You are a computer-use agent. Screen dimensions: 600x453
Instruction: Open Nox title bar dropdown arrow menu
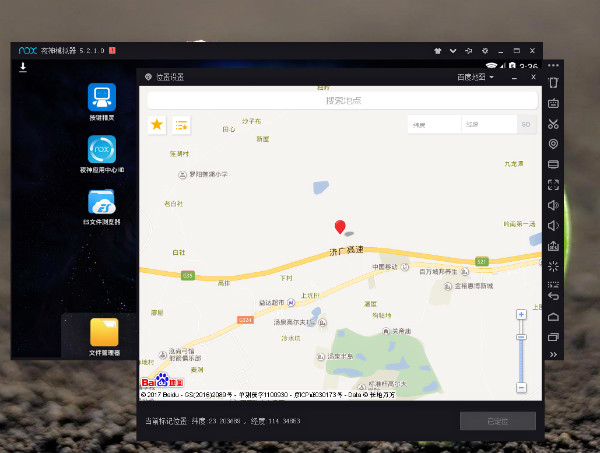[453, 50]
